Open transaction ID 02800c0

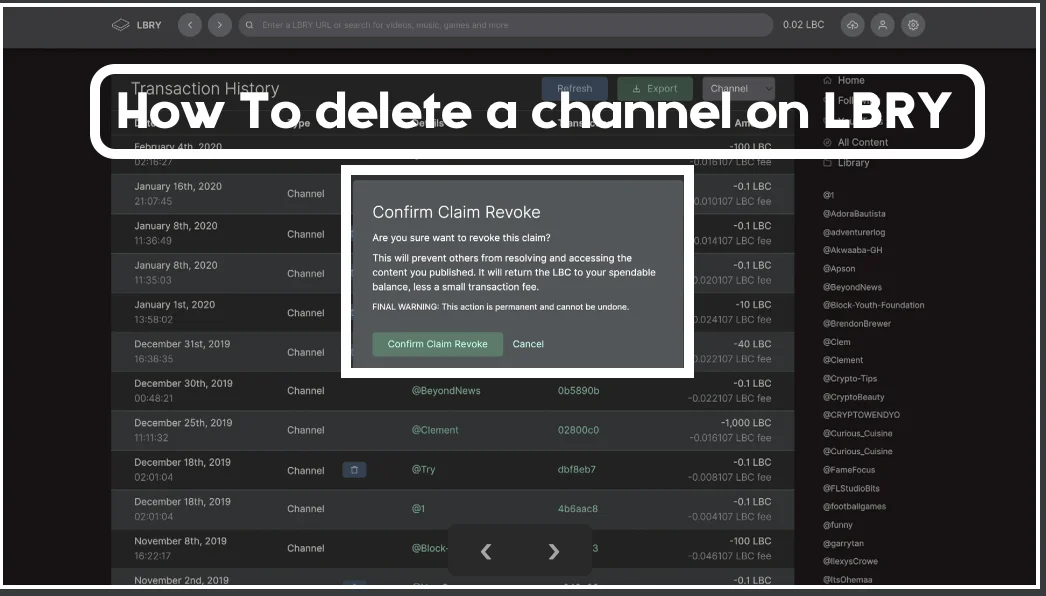(578, 430)
